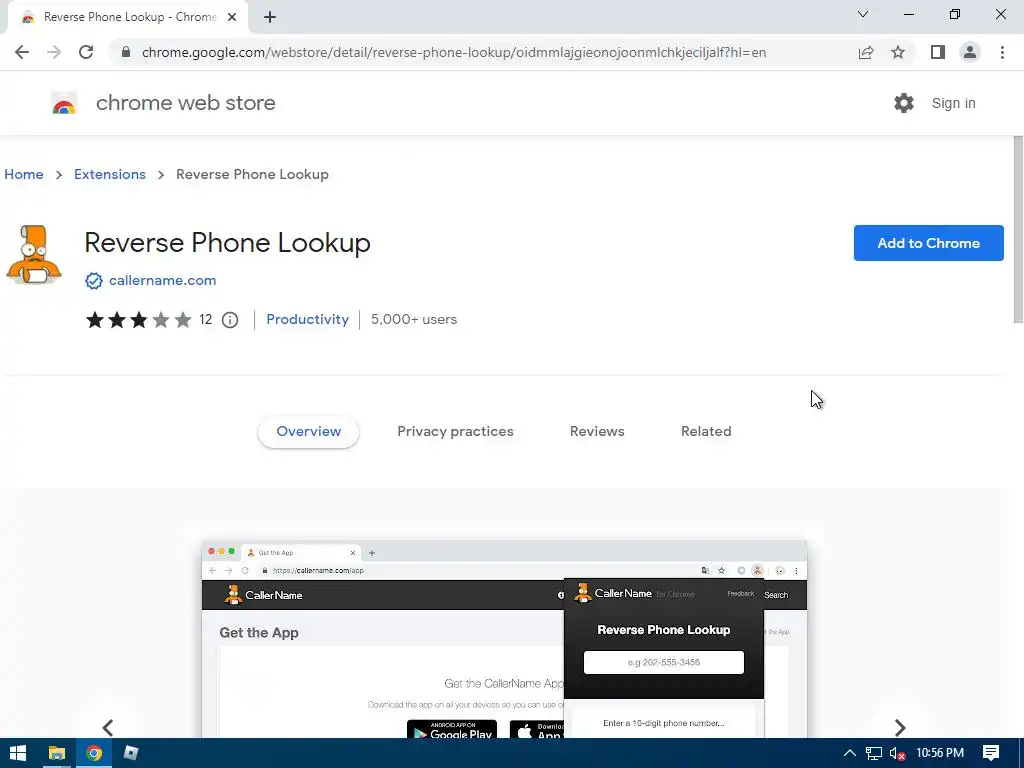1024x768 pixels.
Task: Go to Extensions breadcrumb
Action: pyautogui.click(x=110, y=174)
